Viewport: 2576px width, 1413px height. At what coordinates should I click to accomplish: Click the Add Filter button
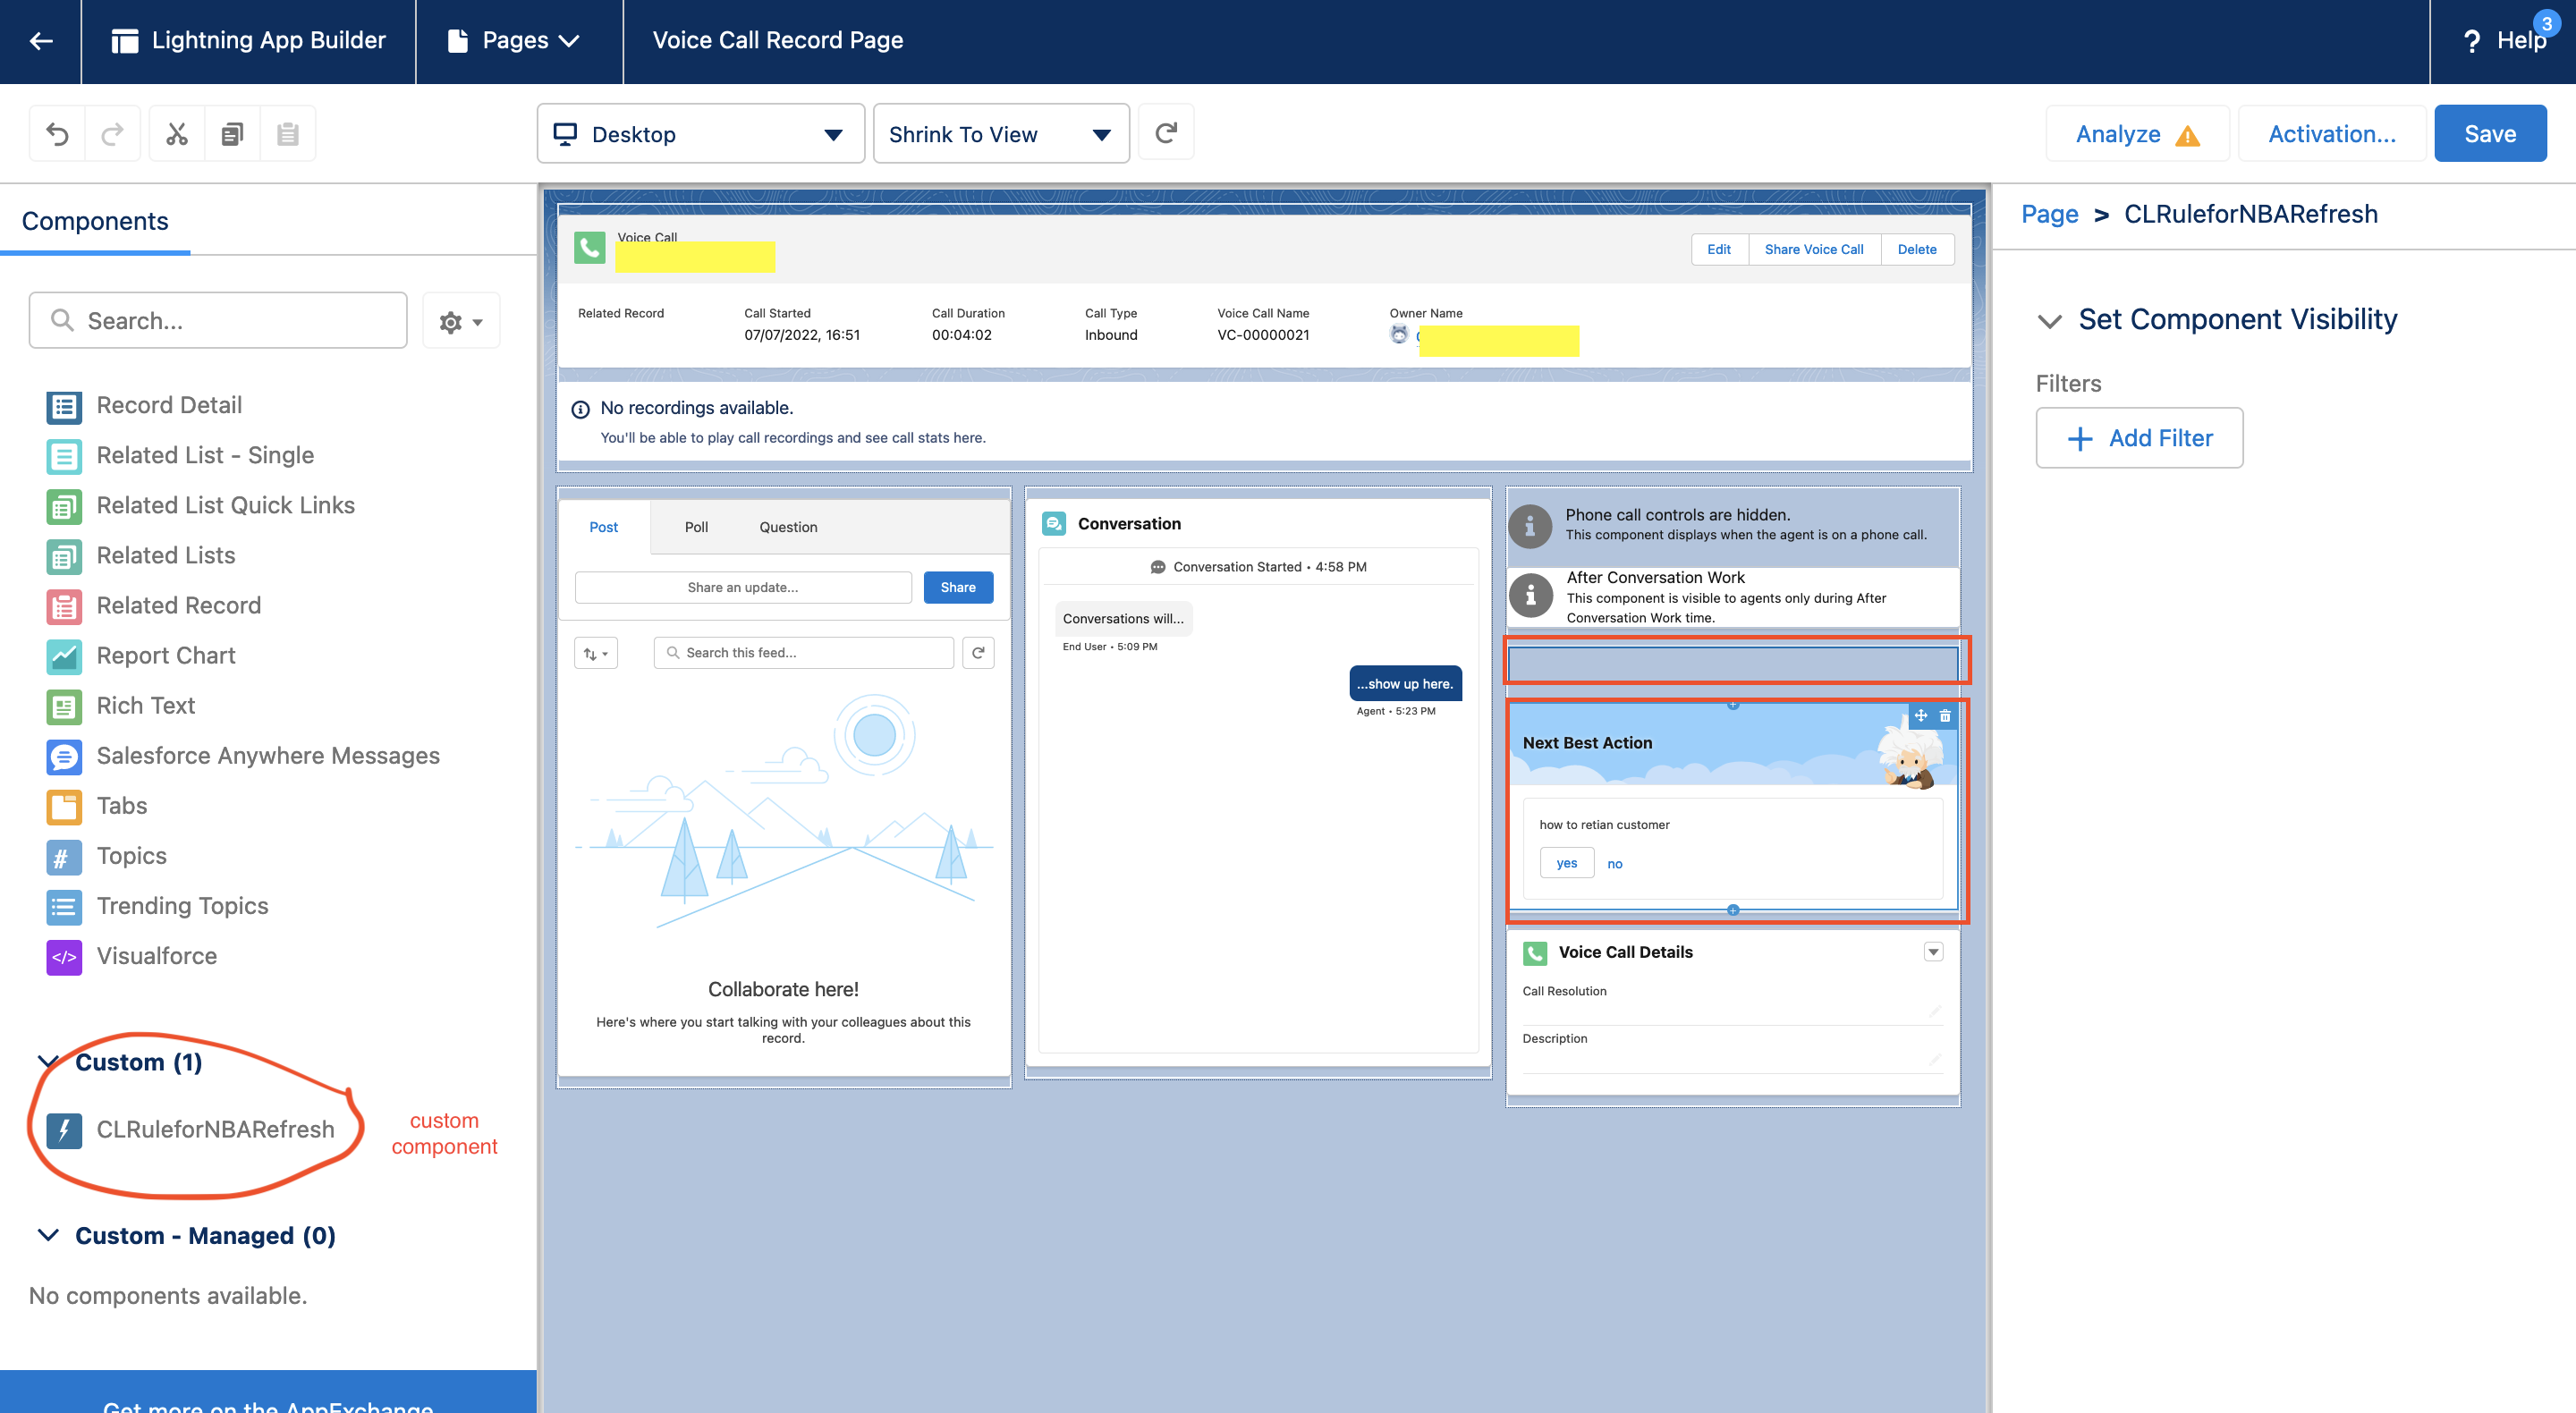[2139, 438]
